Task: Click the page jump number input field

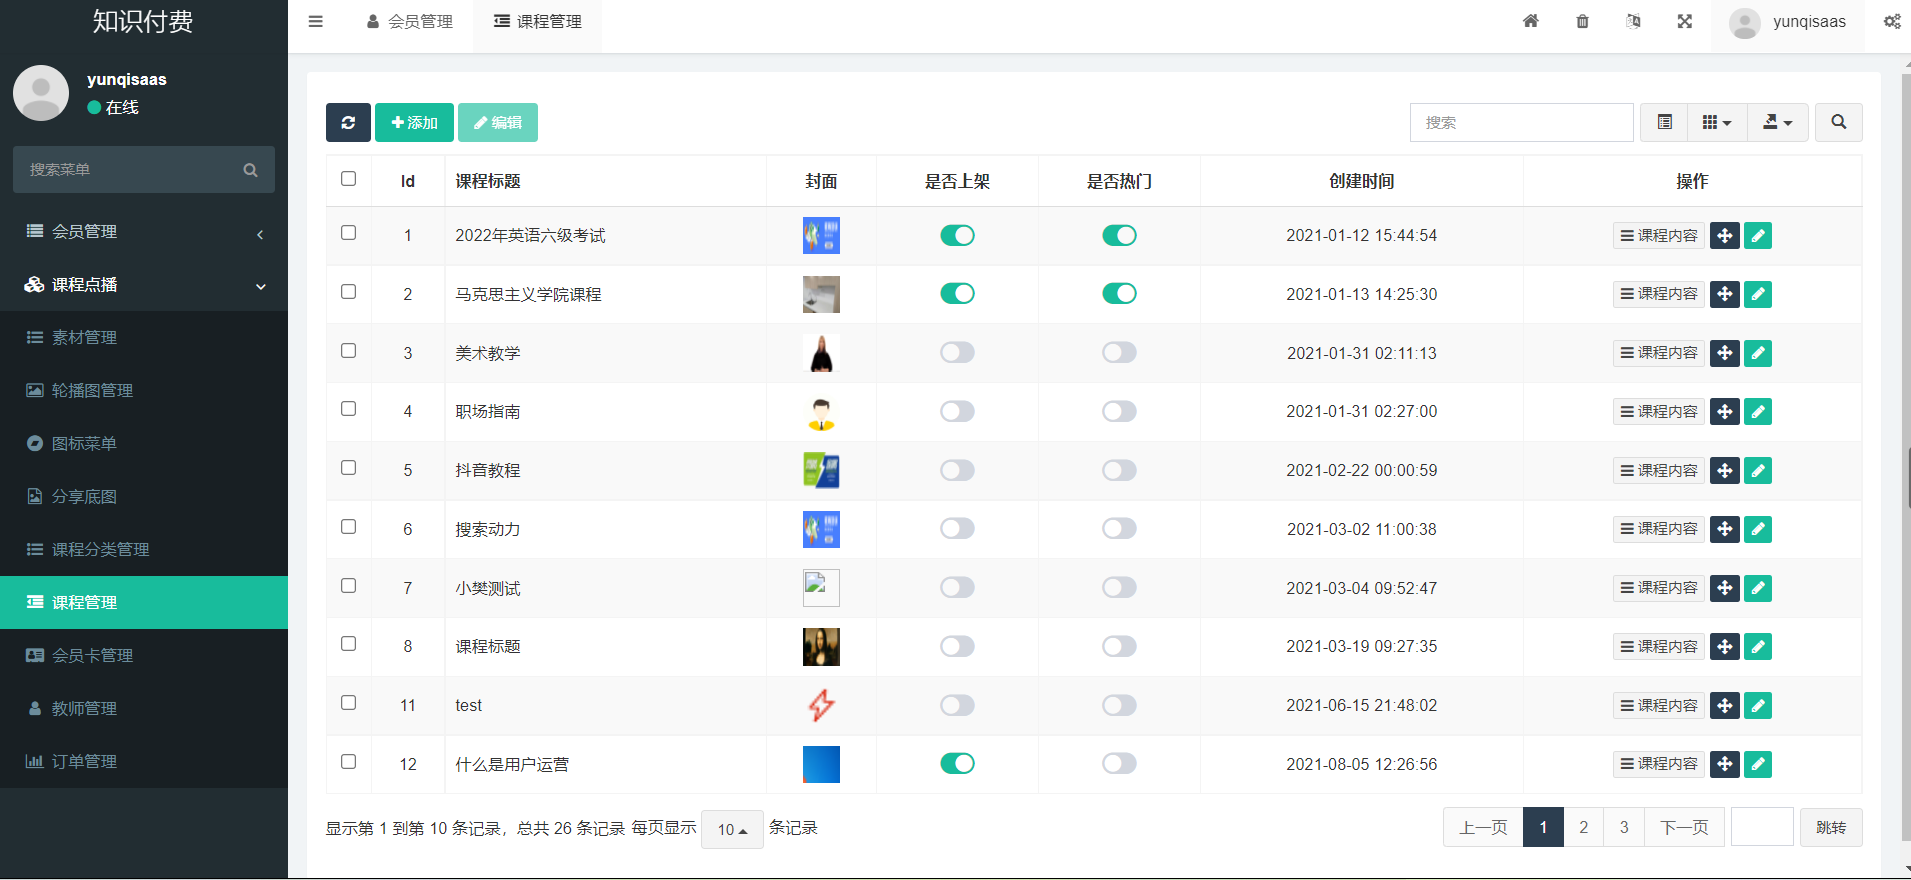Action: (1762, 827)
